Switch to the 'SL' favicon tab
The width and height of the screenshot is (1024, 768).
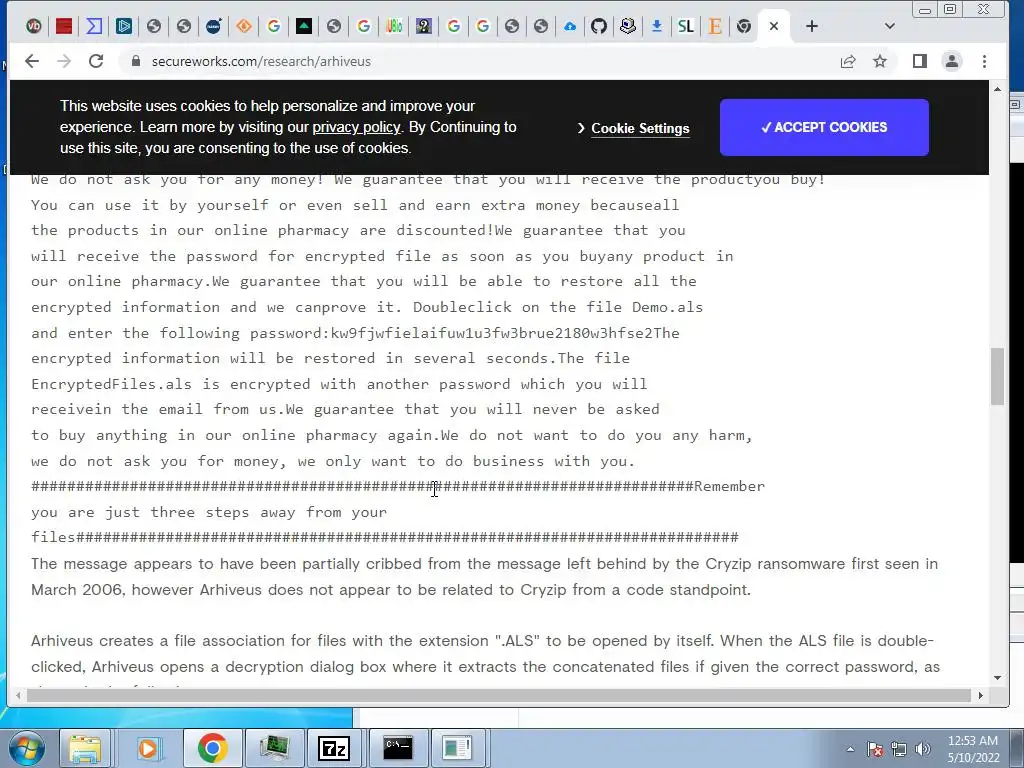(x=686, y=26)
